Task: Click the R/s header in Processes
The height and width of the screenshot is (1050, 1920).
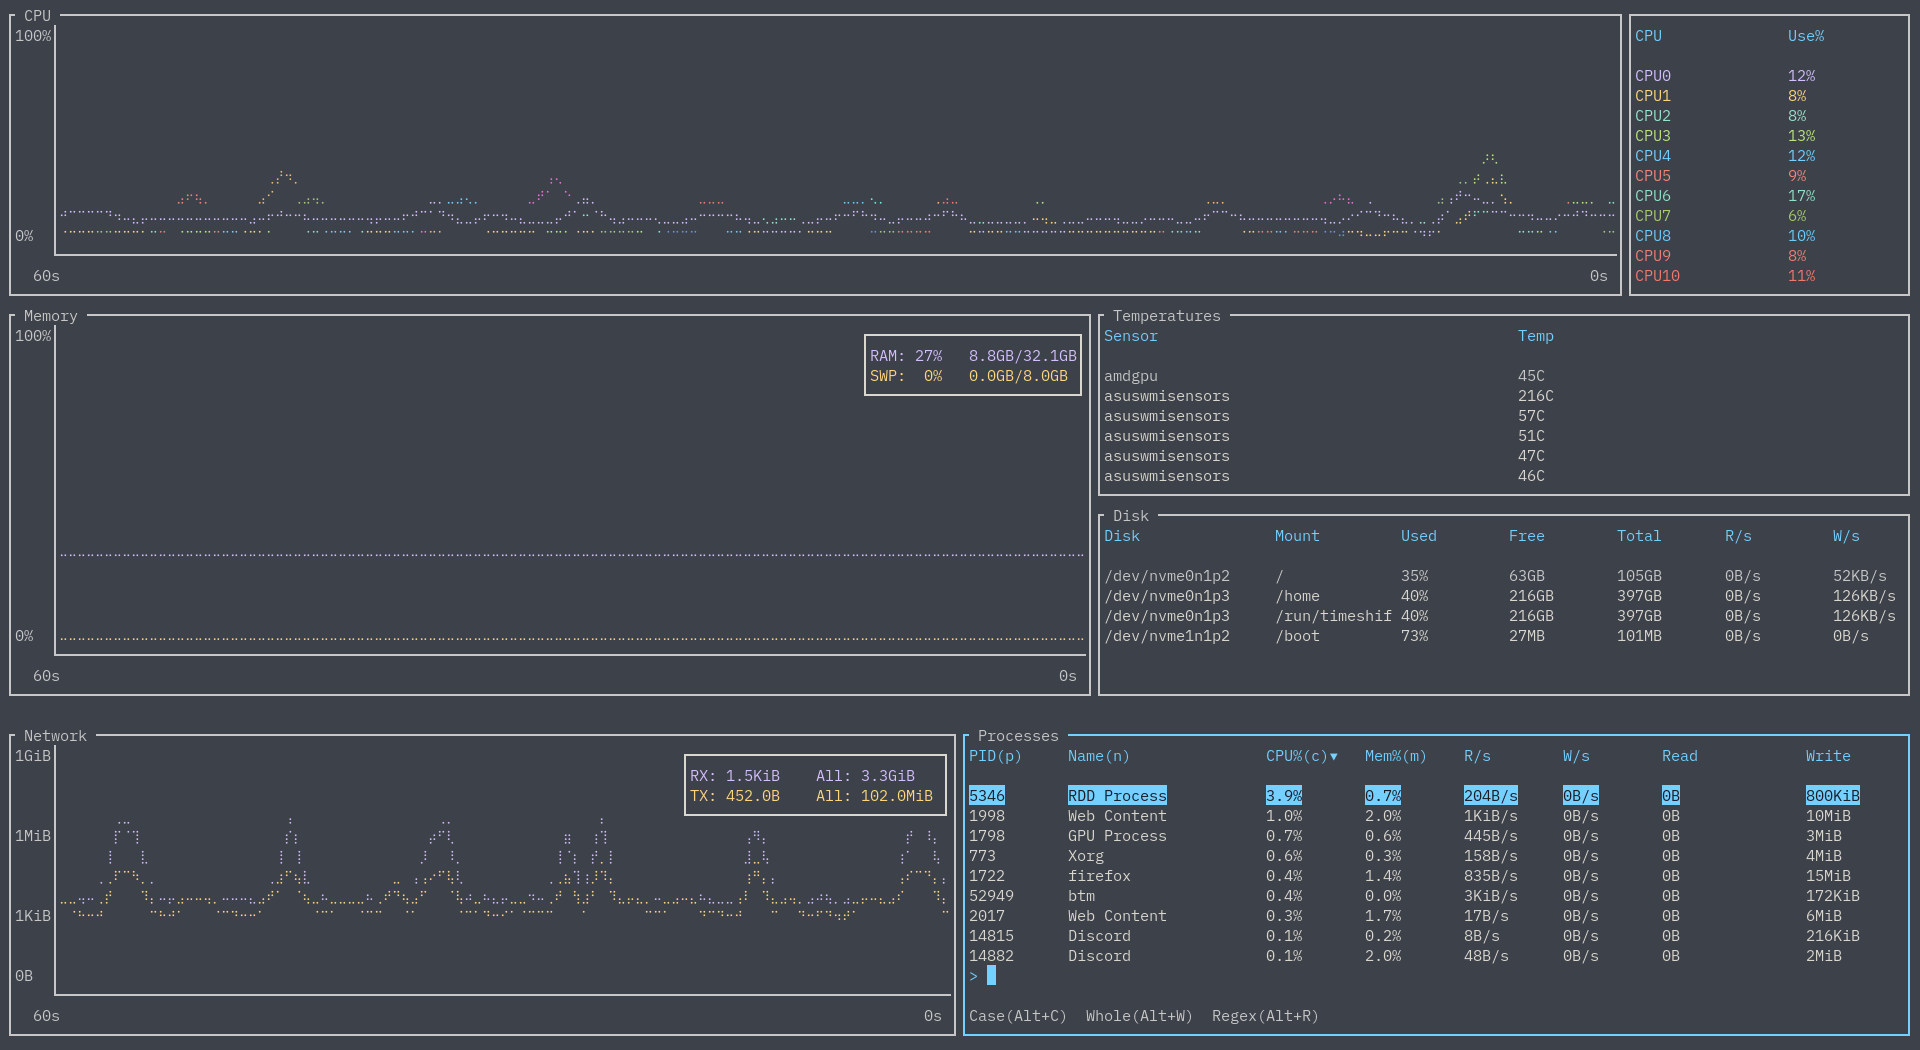Action: pyautogui.click(x=1477, y=756)
